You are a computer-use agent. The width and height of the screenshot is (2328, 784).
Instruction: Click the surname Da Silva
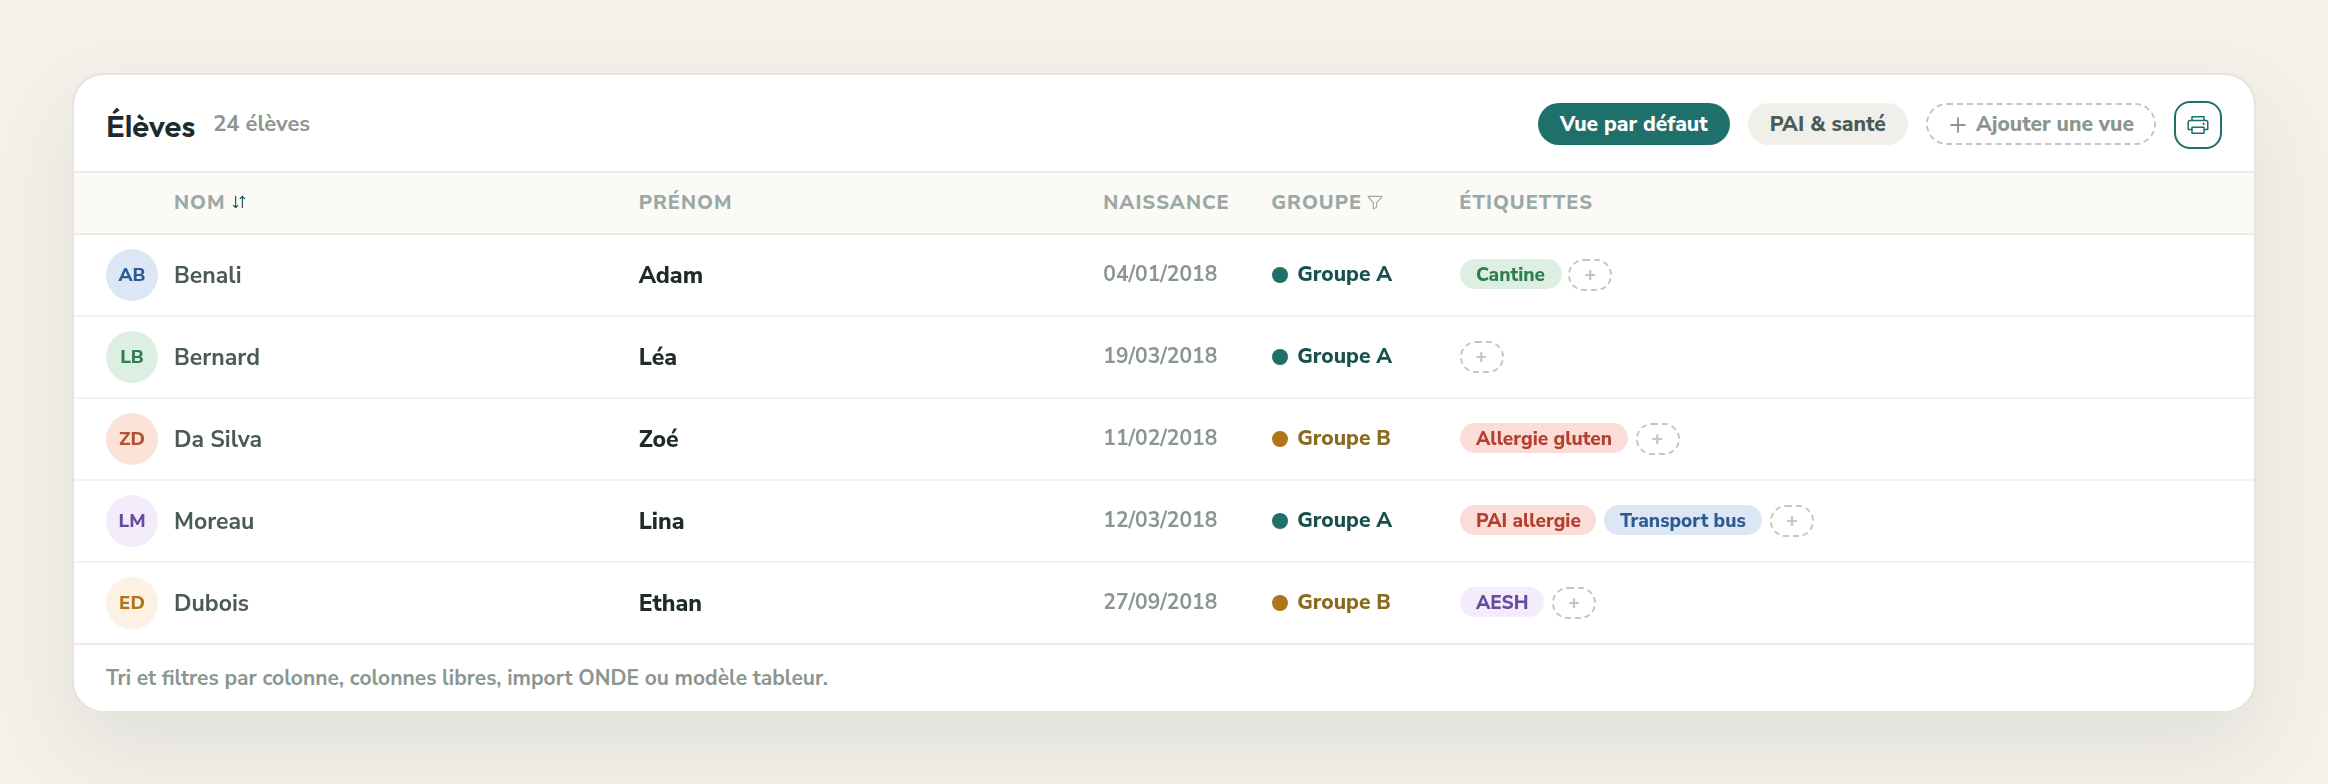tap(218, 439)
